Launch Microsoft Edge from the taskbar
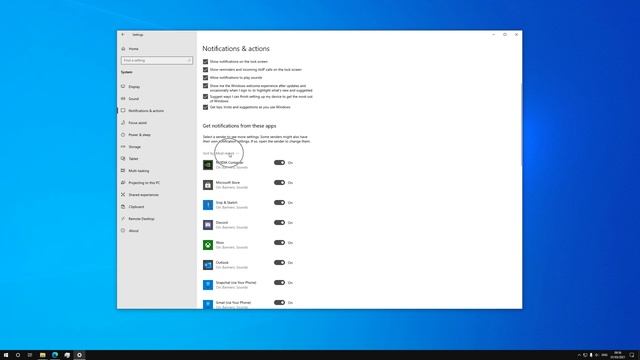The image size is (640, 360). click(x=55, y=355)
